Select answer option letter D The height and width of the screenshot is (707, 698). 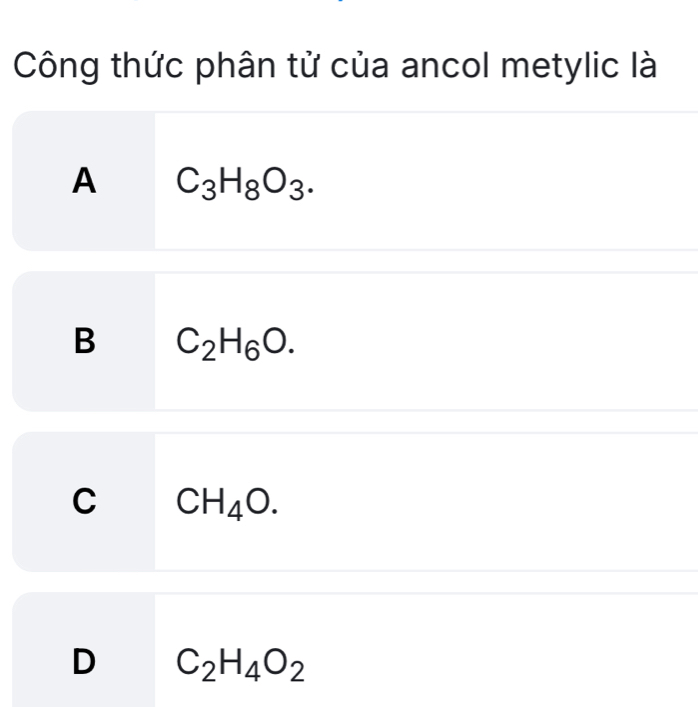[86, 660]
